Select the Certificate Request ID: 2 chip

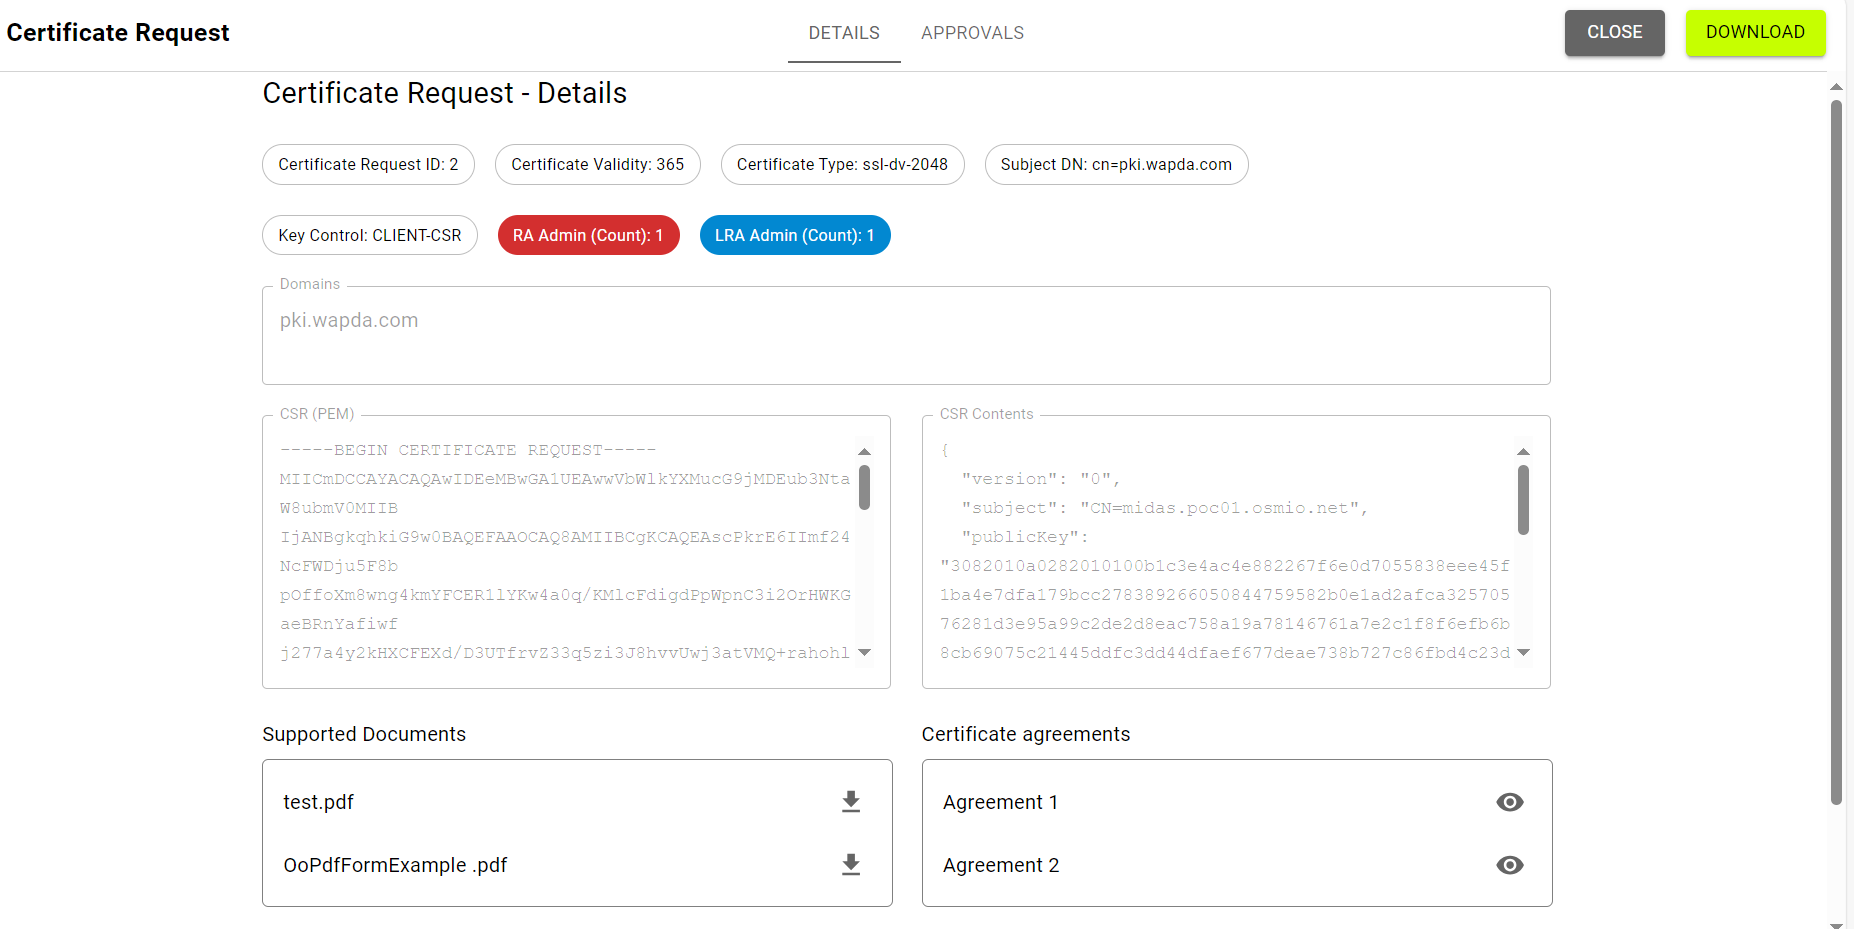pos(368,164)
